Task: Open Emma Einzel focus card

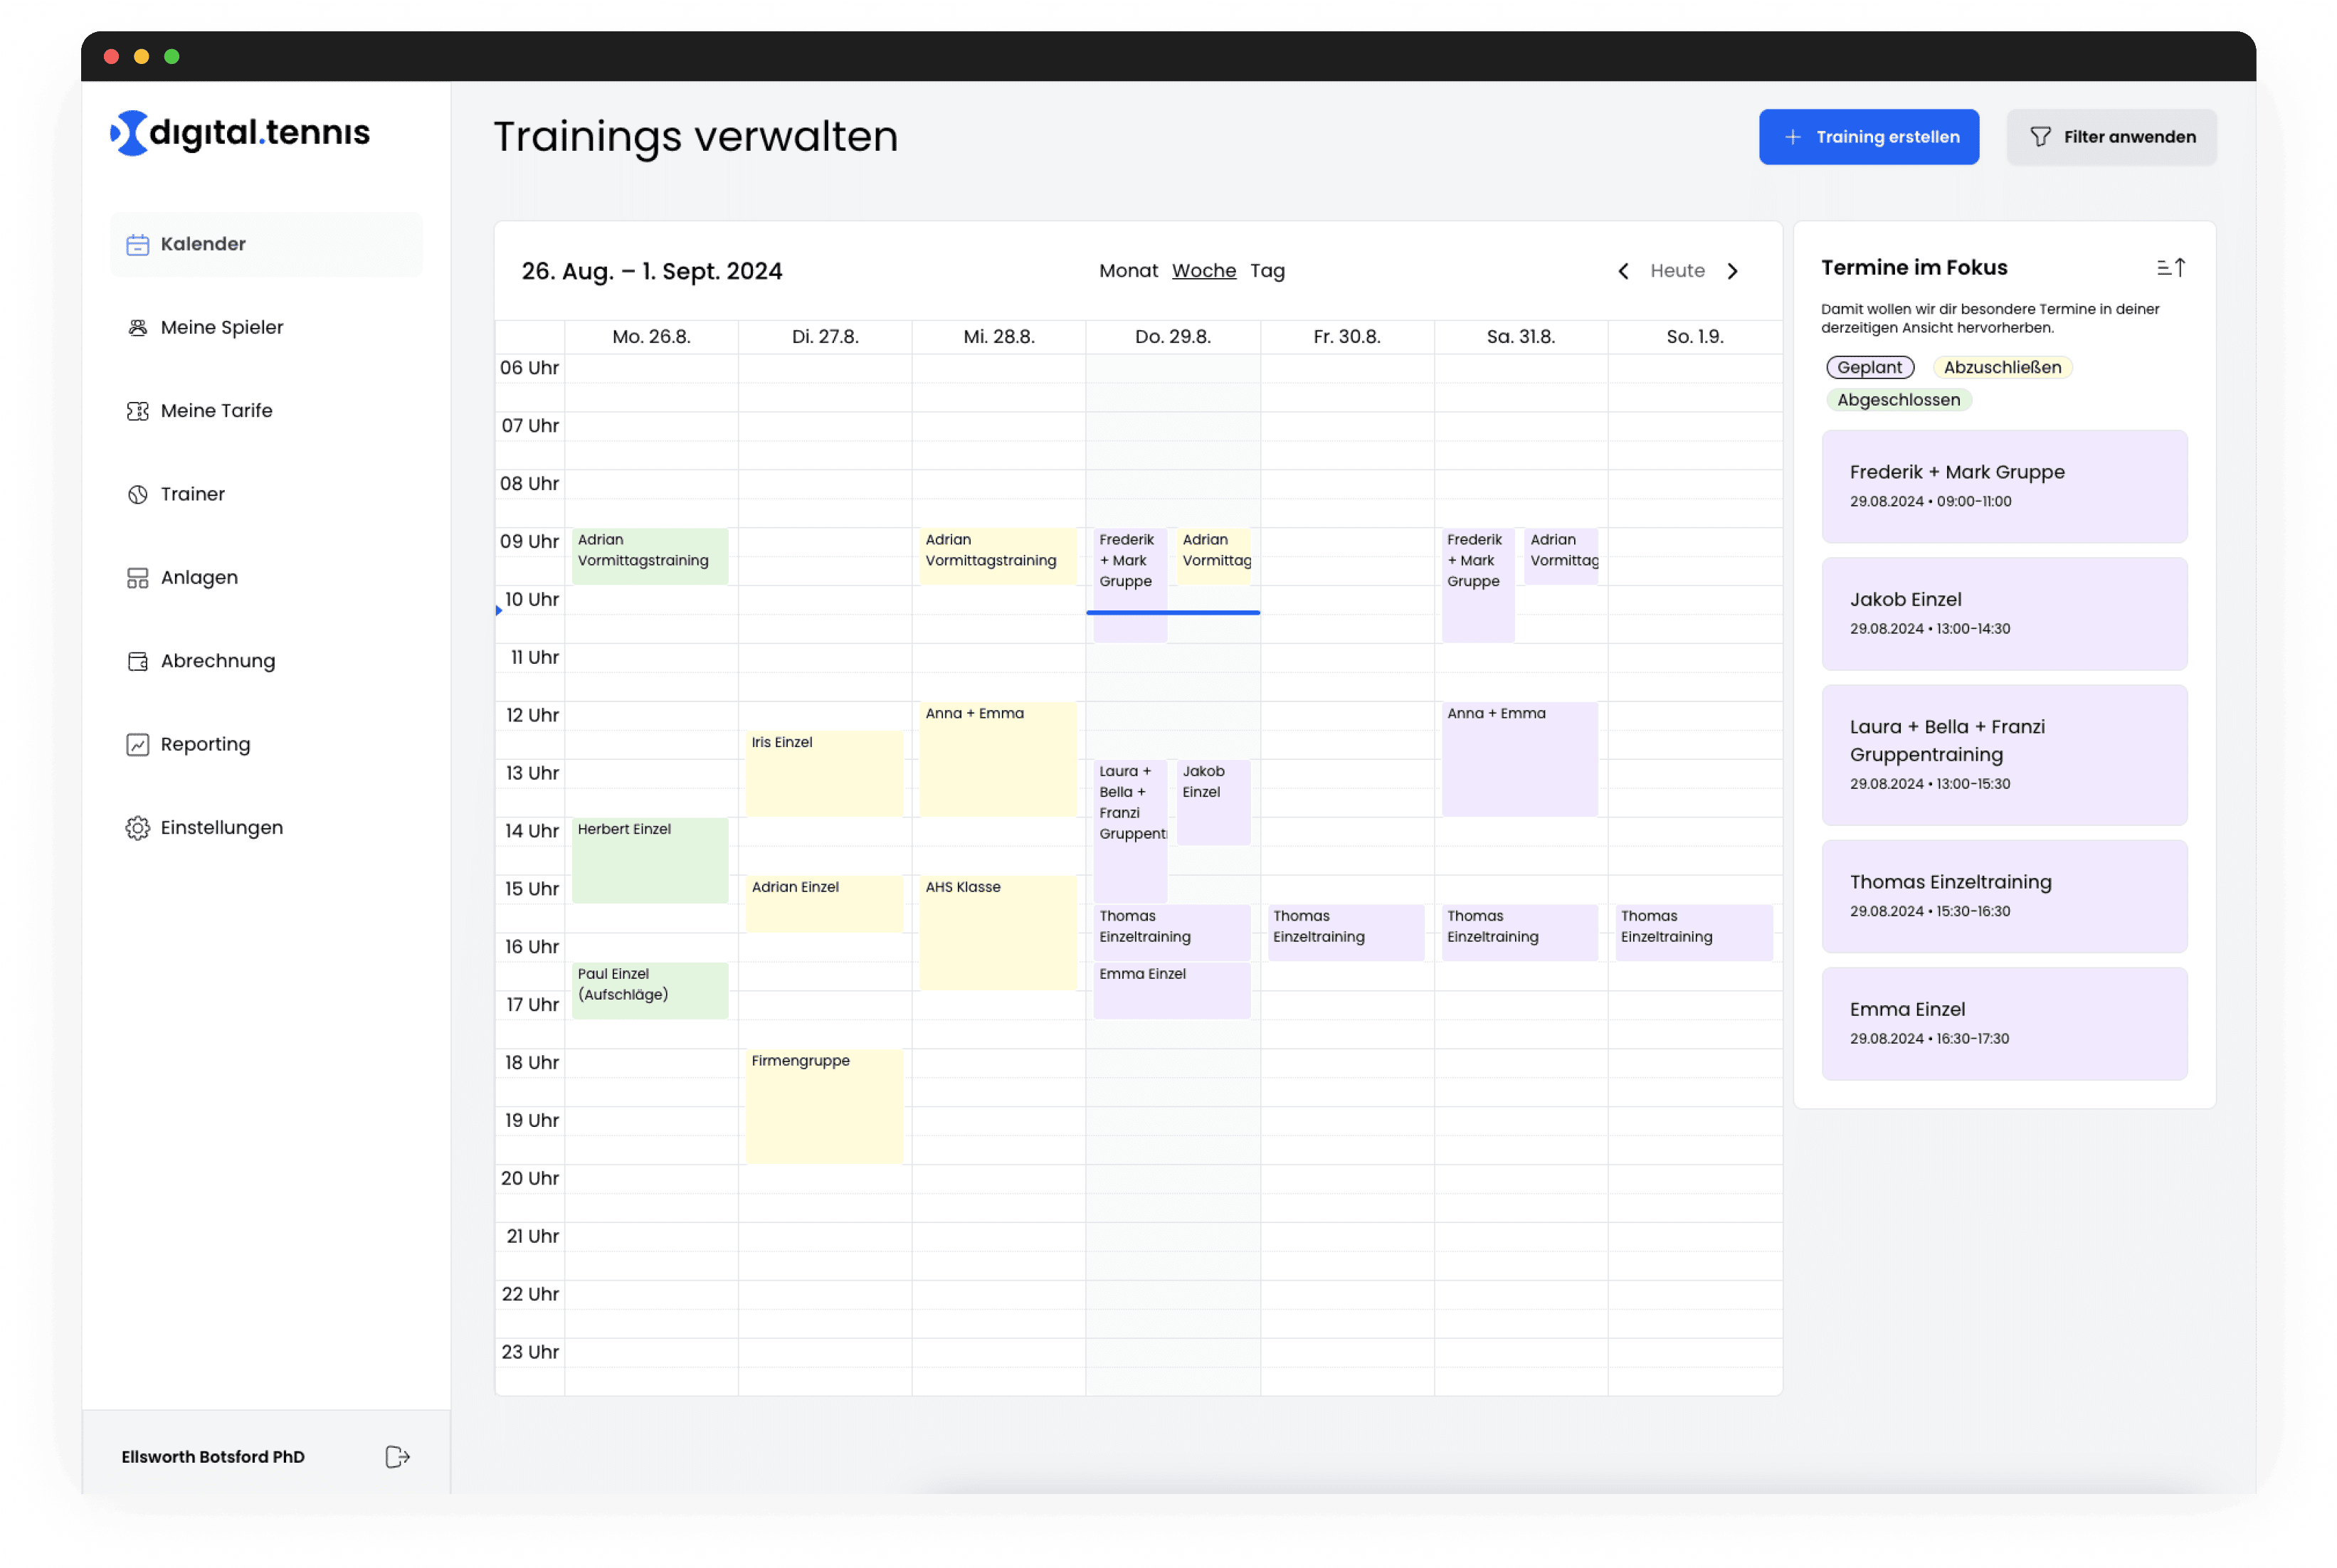Action: pos(2004,1024)
